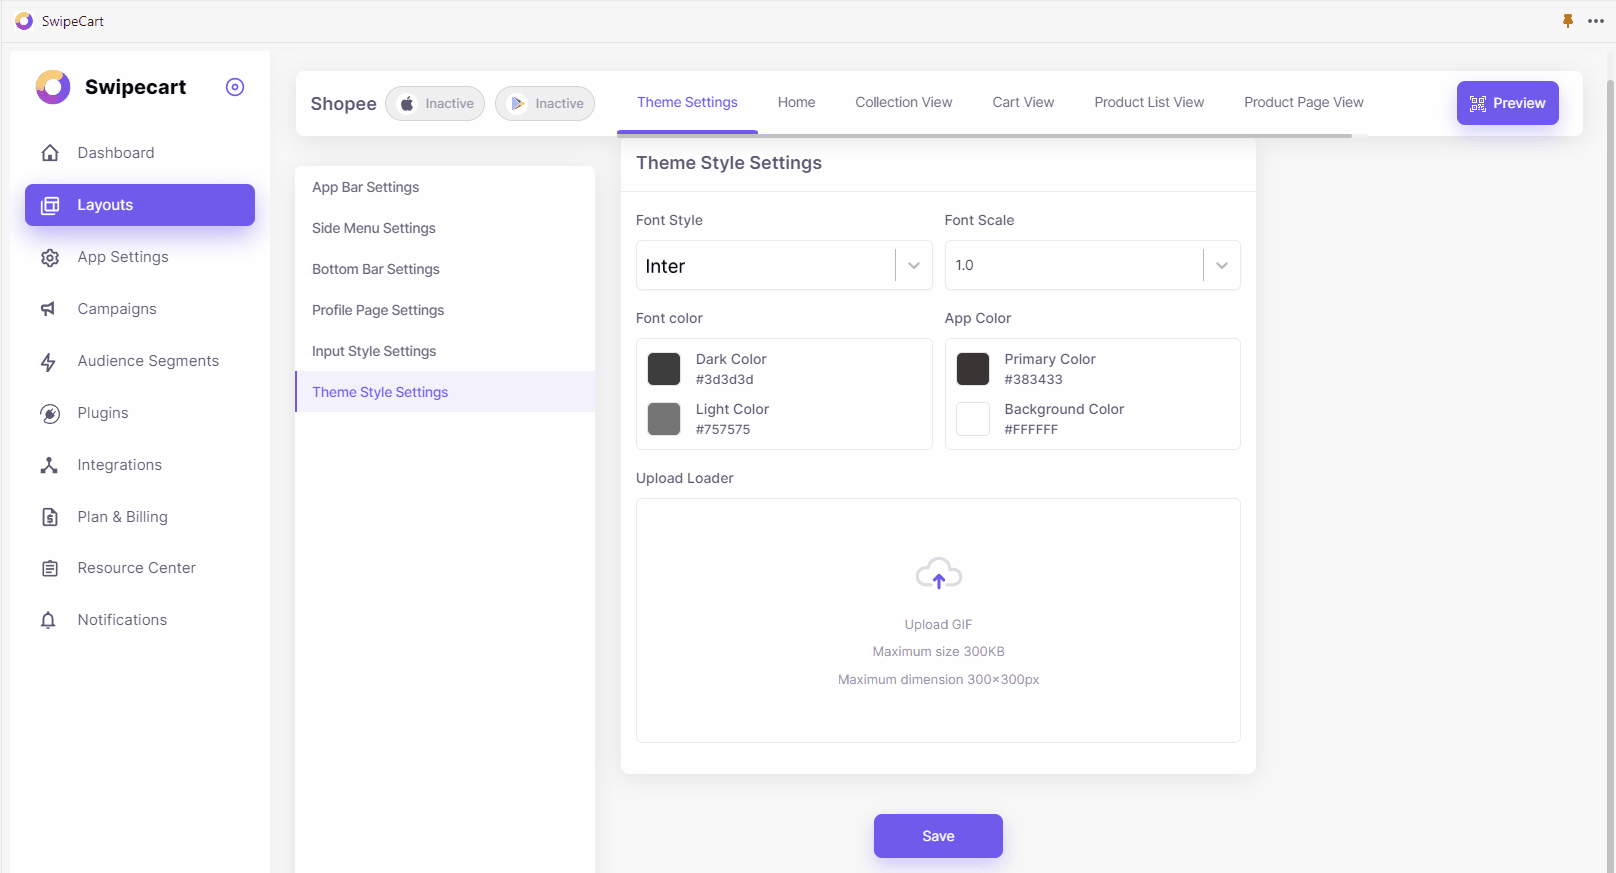Open Input Style Settings
The height and width of the screenshot is (873, 1616).
445,351
